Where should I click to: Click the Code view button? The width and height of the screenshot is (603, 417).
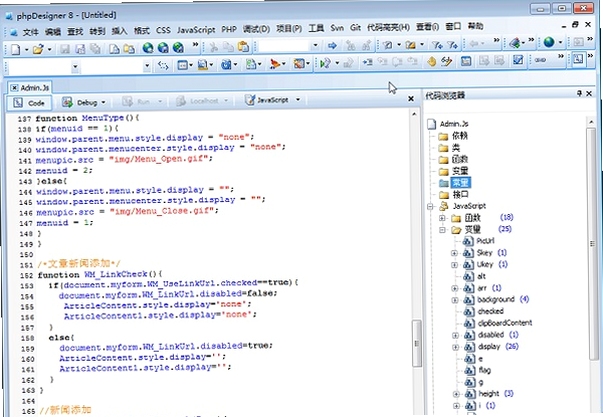click(x=29, y=103)
